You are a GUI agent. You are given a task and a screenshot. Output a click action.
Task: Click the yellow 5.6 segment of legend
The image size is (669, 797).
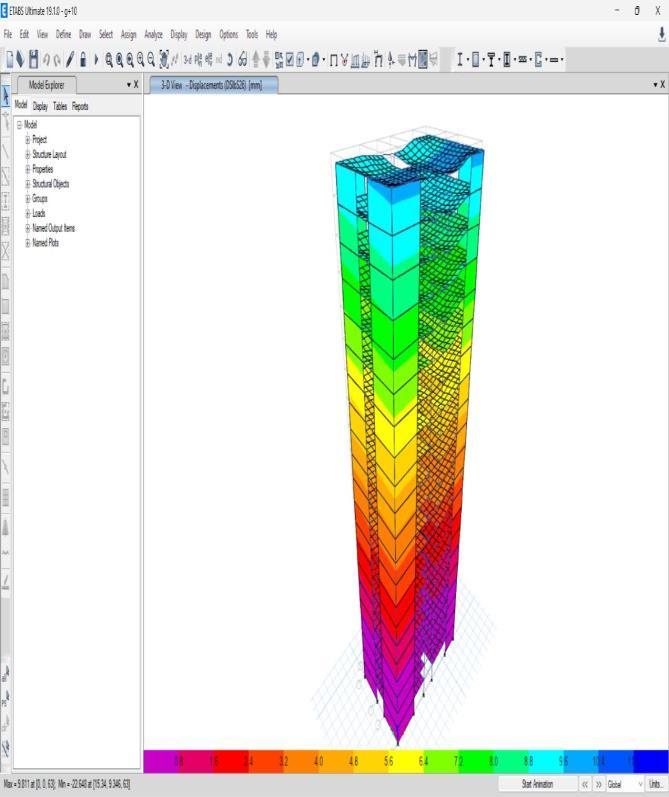point(406,761)
